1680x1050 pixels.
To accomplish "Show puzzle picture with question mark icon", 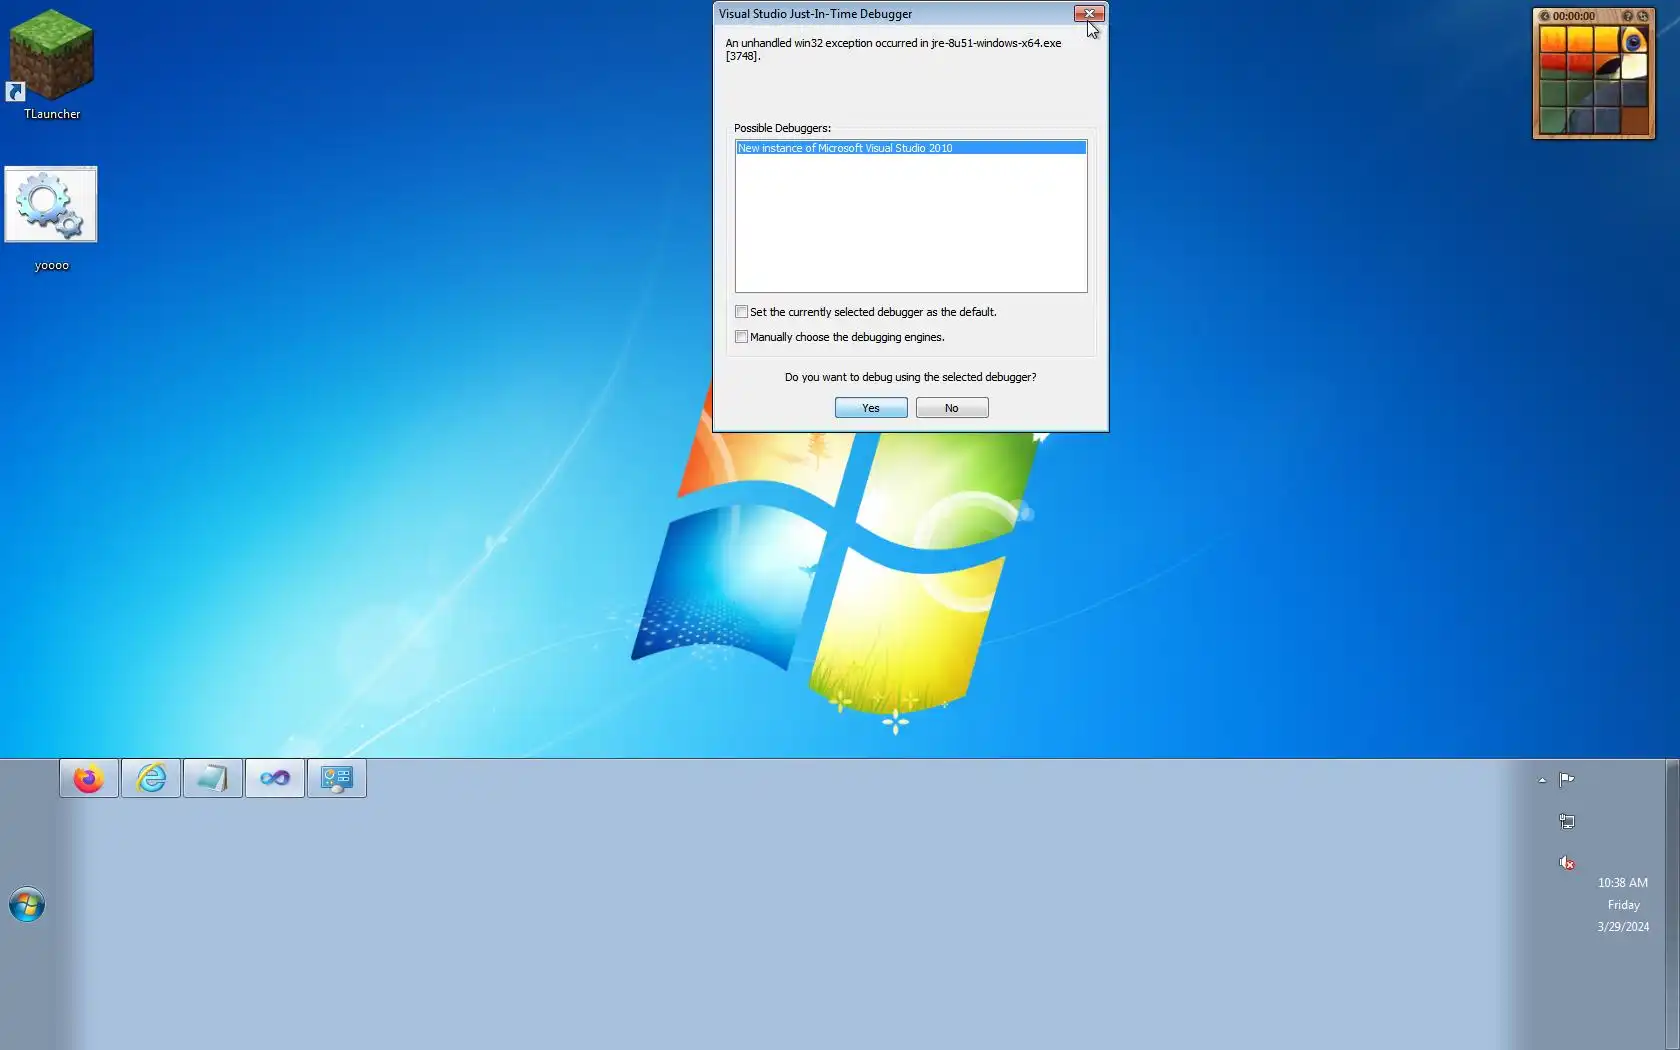I will pyautogui.click(x=1628, y=16).
